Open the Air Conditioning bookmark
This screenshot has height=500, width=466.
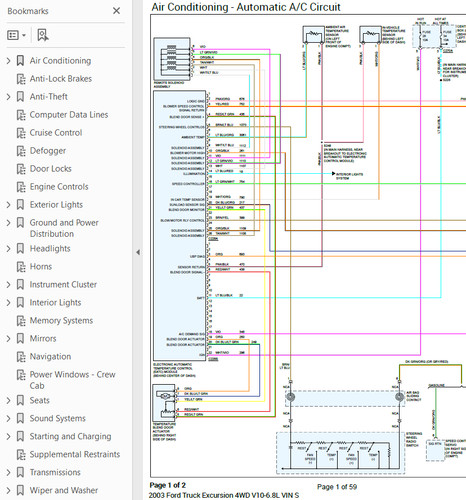[60, 61]
